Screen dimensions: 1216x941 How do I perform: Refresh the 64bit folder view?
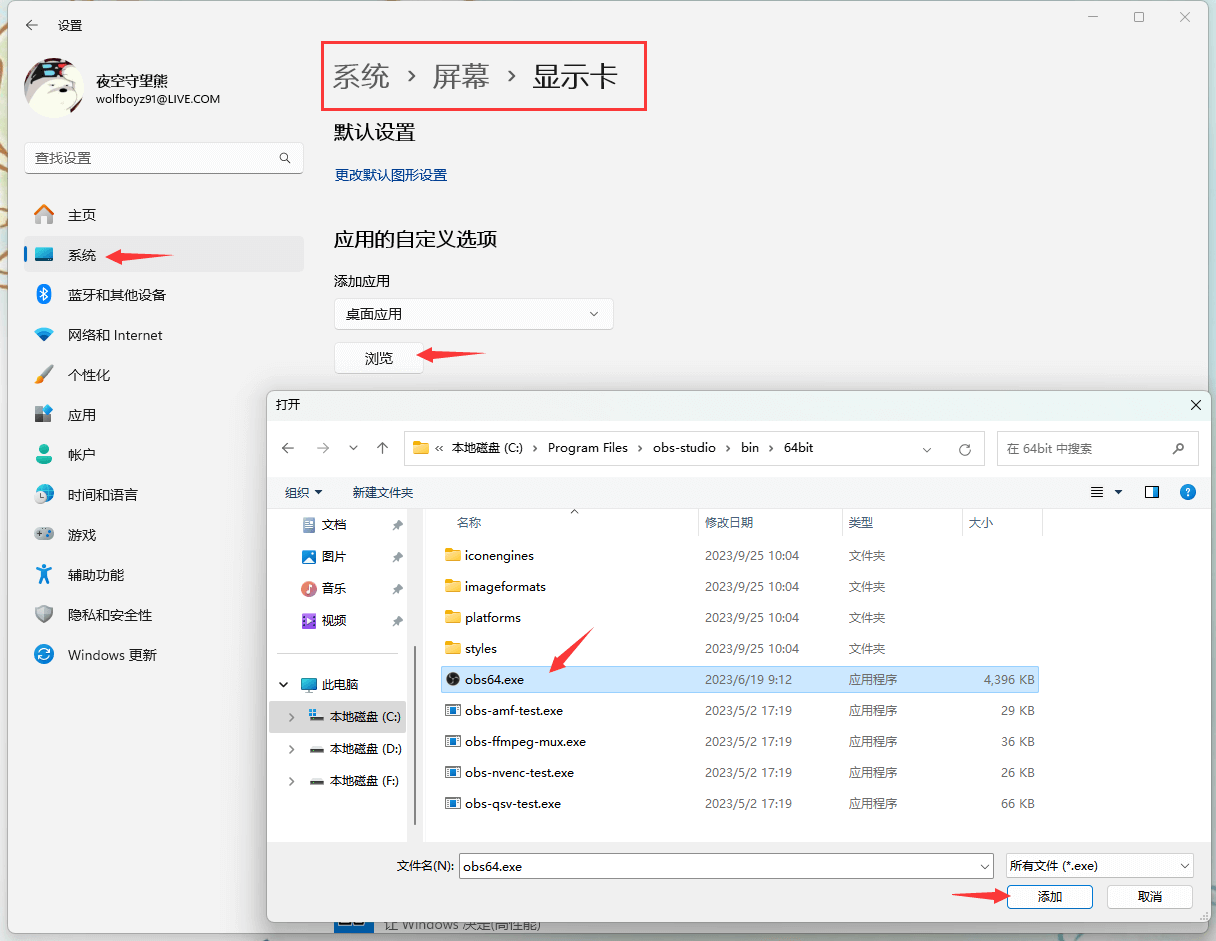pos(965,449)
